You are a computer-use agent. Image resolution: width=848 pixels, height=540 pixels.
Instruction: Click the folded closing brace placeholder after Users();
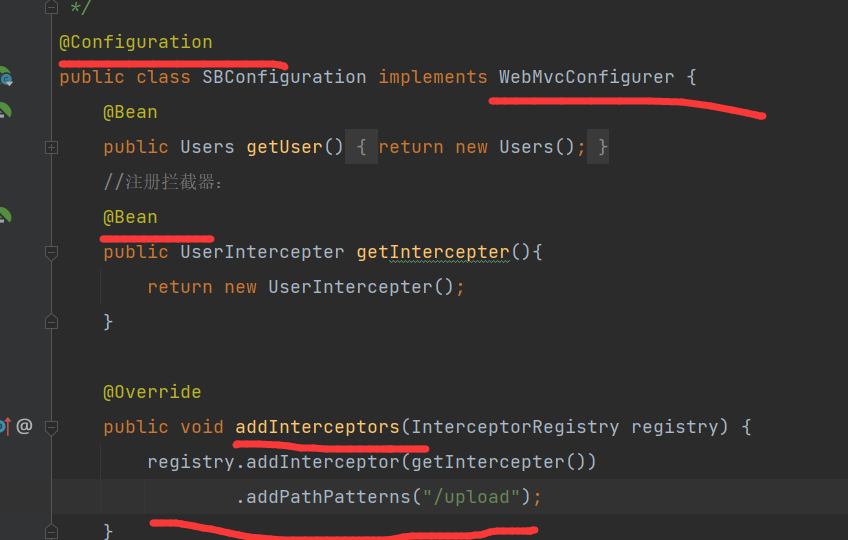(x=598, y=147)
